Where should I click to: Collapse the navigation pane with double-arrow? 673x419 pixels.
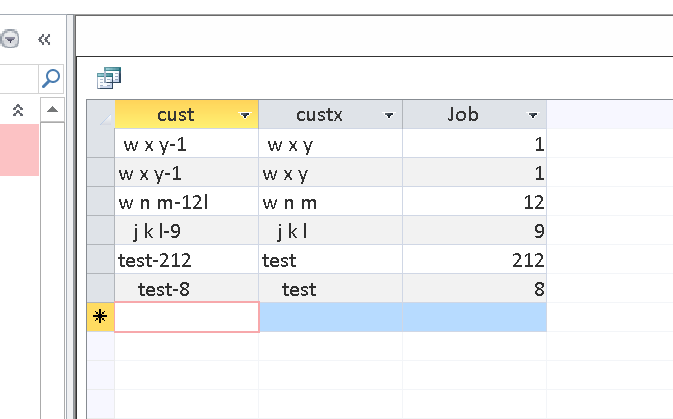44,39
